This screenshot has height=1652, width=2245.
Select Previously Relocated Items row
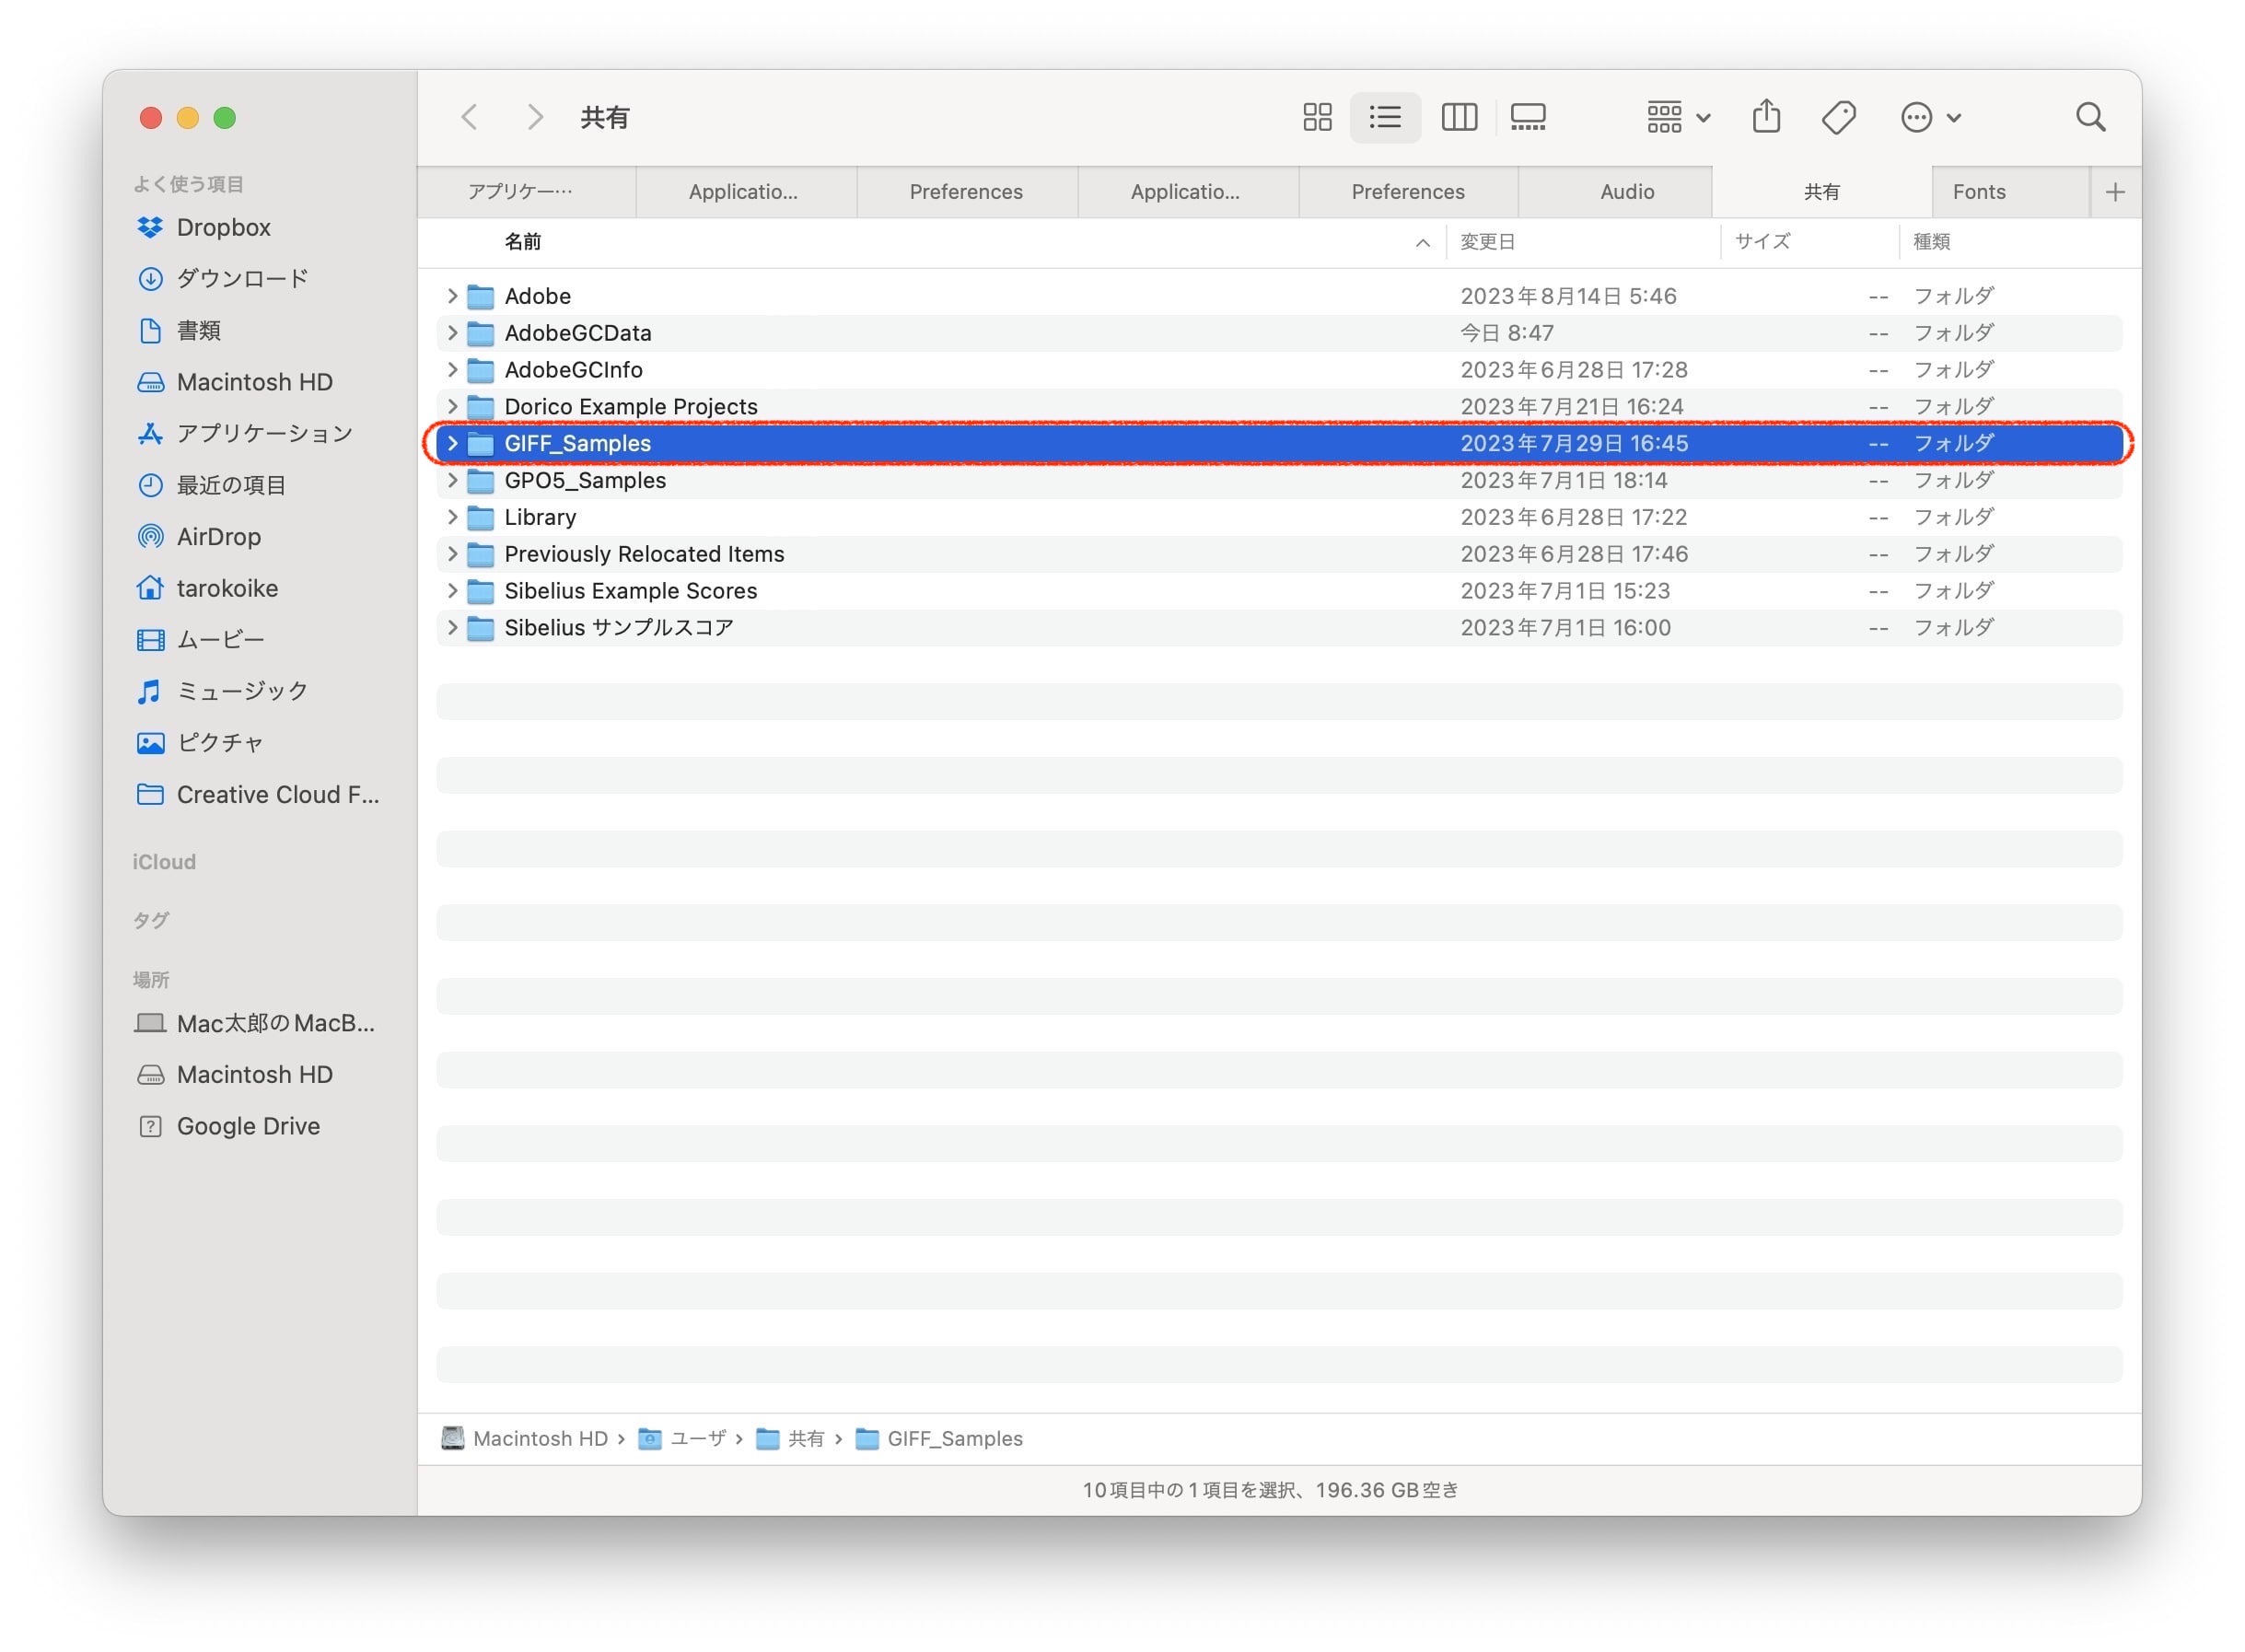1279,554
